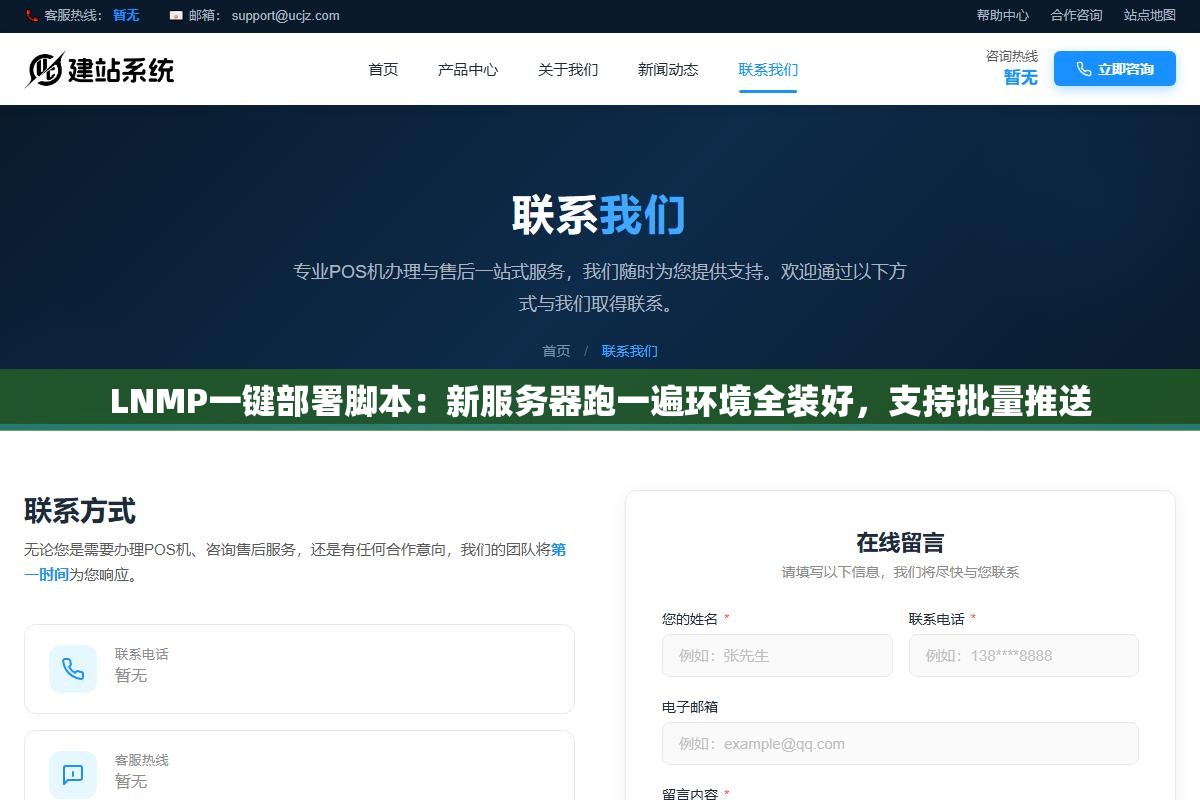The height and width of the screenshot is (800, 1200).
Task: Open the 首页 navigation menu item
Action: coord(383,69)
